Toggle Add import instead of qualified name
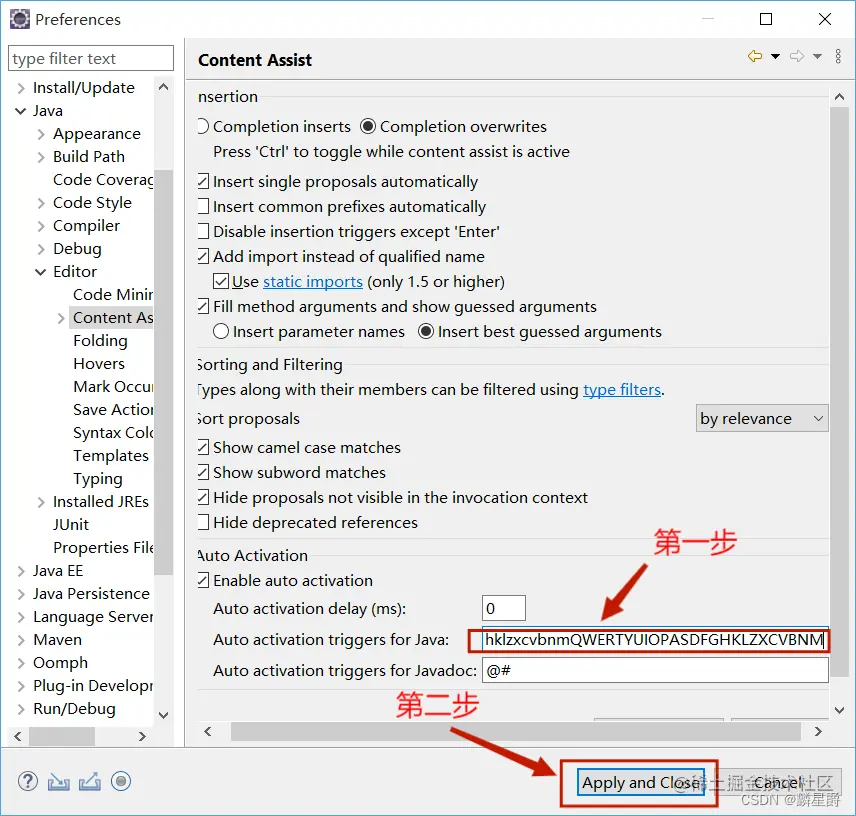Viewport: 856px width, 816px height. click(x=203, y=257)
